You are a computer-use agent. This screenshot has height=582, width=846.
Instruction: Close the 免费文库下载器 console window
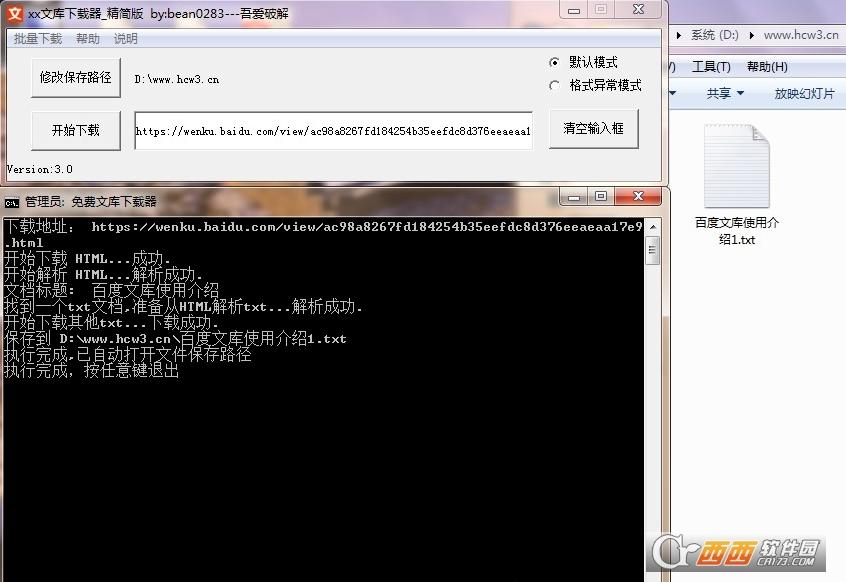pos(638,197)
